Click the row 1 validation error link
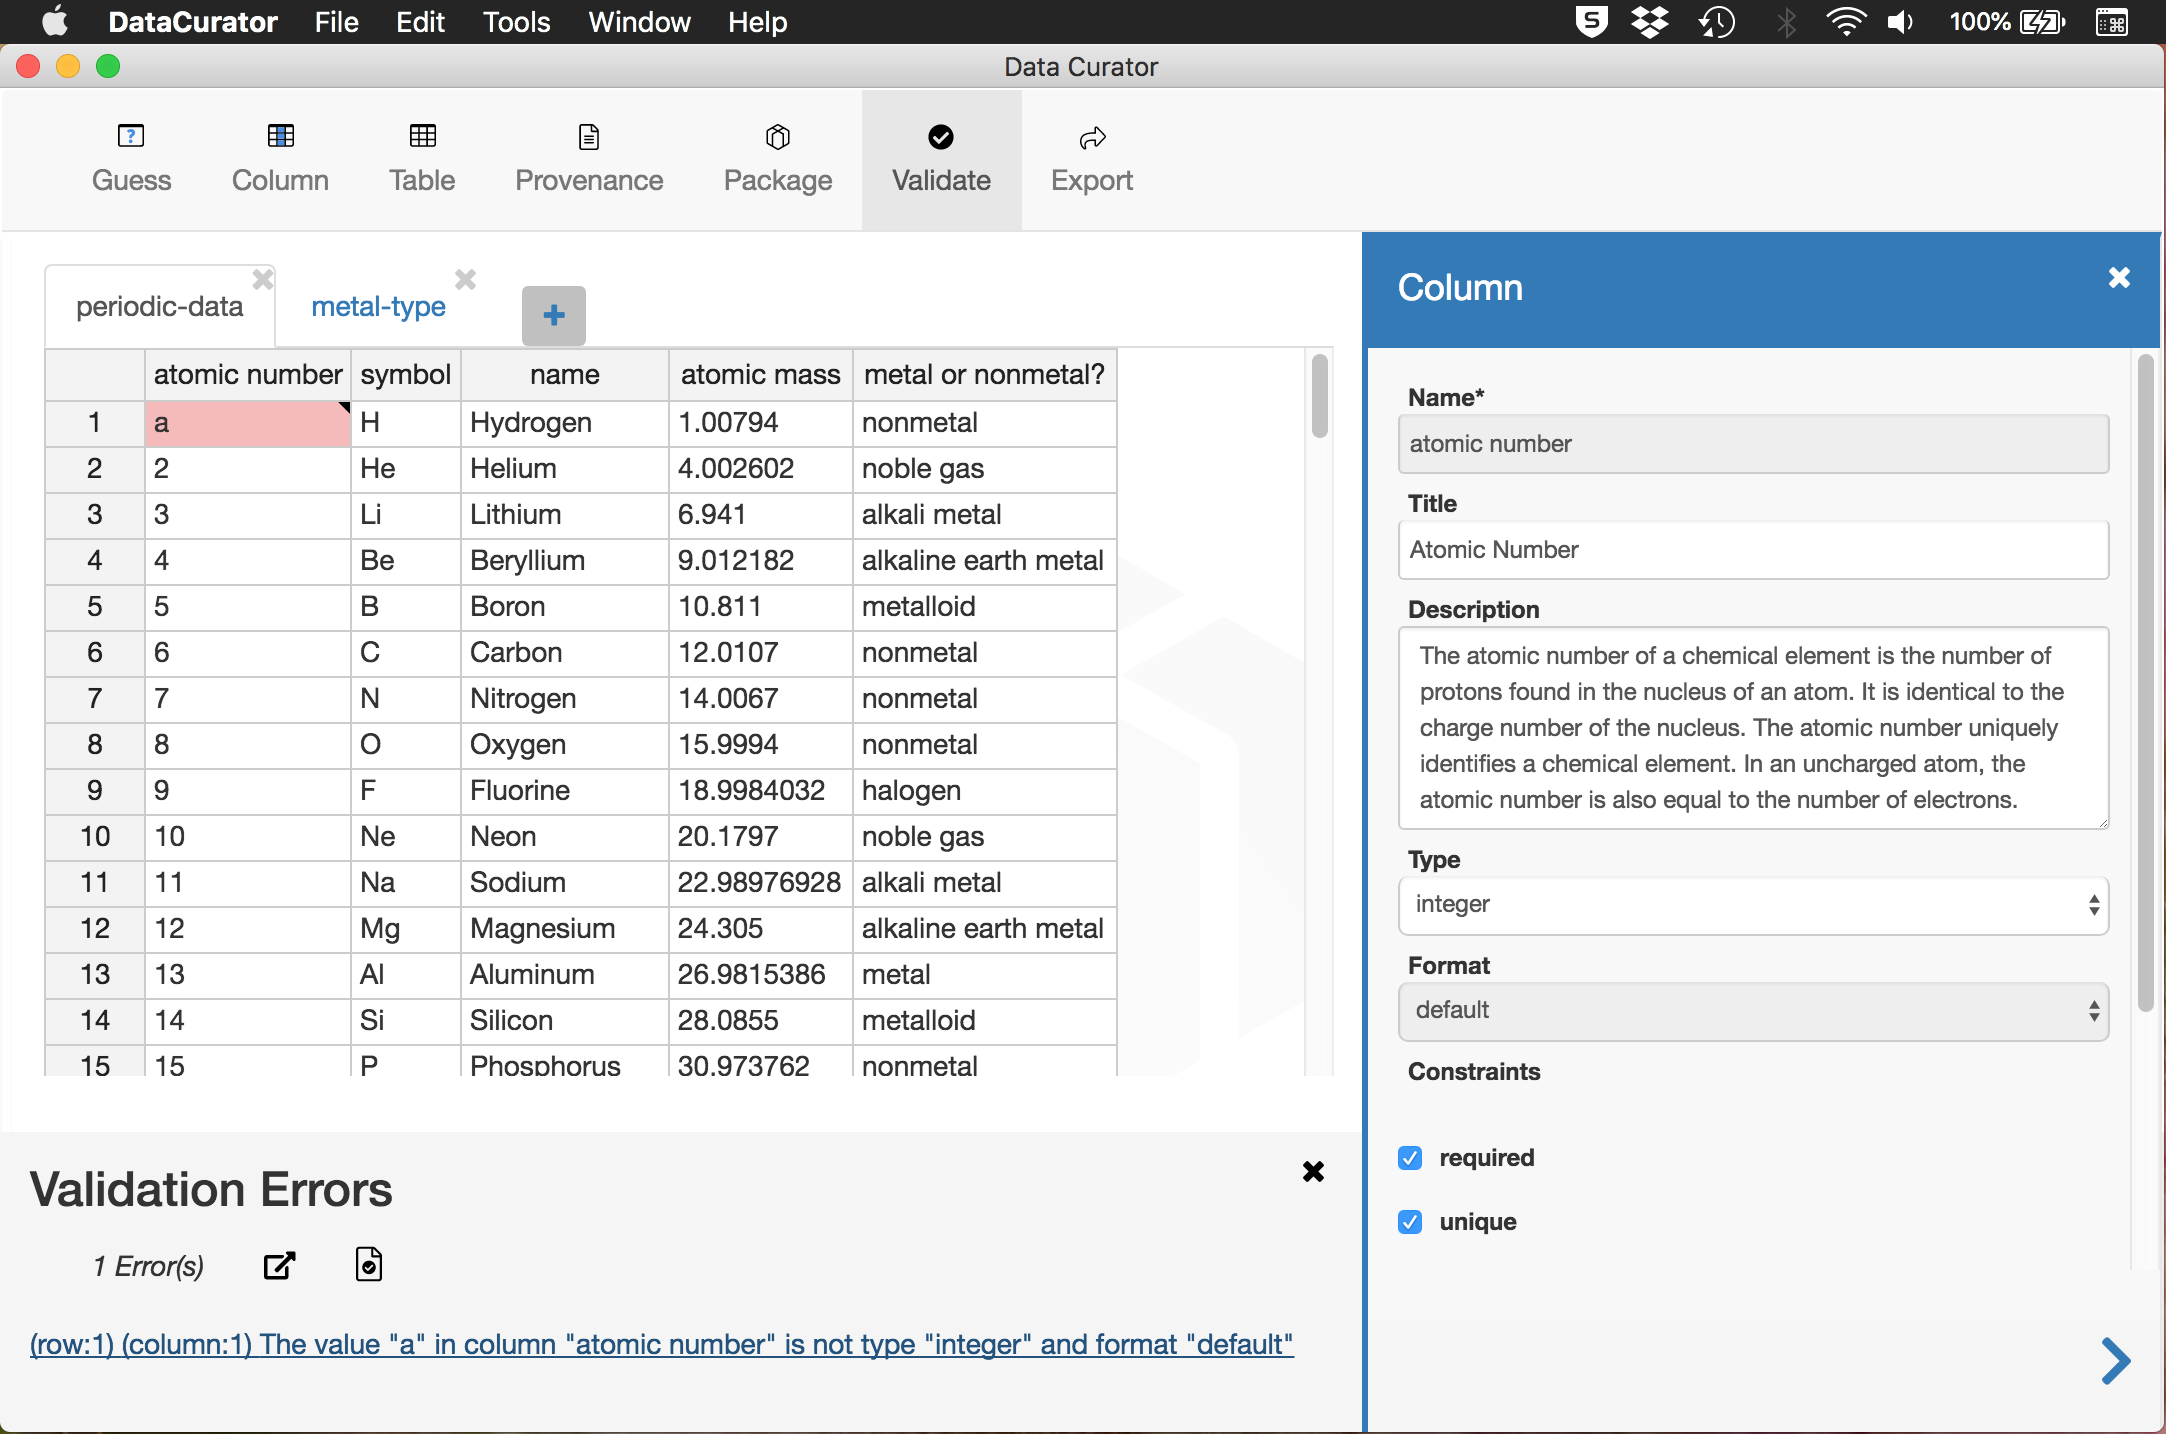The image size is (2166, 1434). pyautogui.click(x=661, y=1344)
